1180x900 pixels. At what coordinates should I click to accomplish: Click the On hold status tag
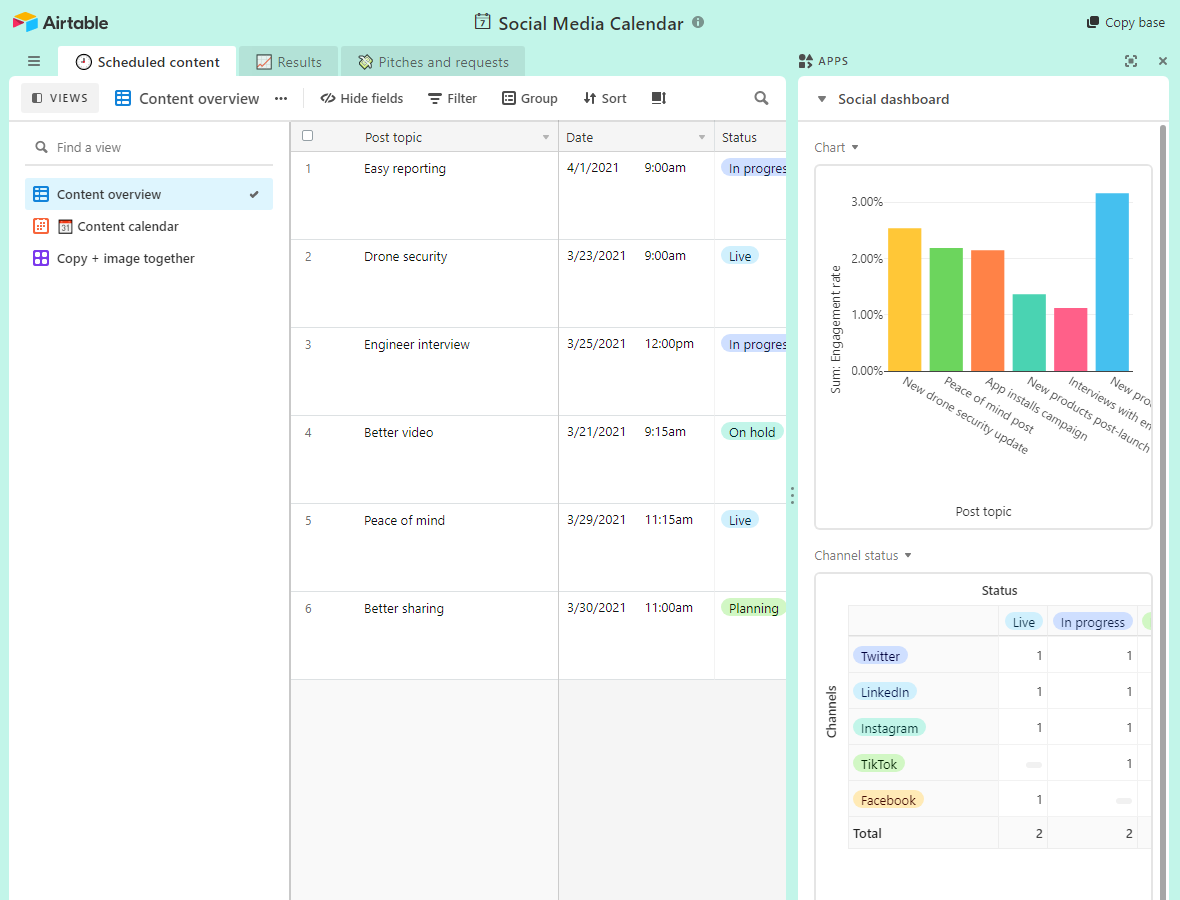pyautogui.click(x=752, y=432)
